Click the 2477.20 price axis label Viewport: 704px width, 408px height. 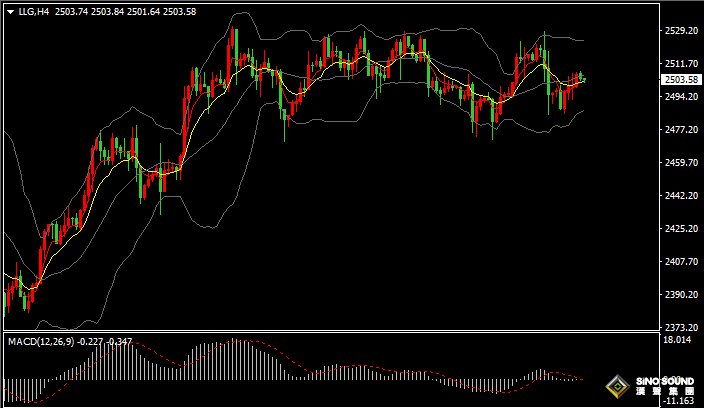[x=681, y=130]
